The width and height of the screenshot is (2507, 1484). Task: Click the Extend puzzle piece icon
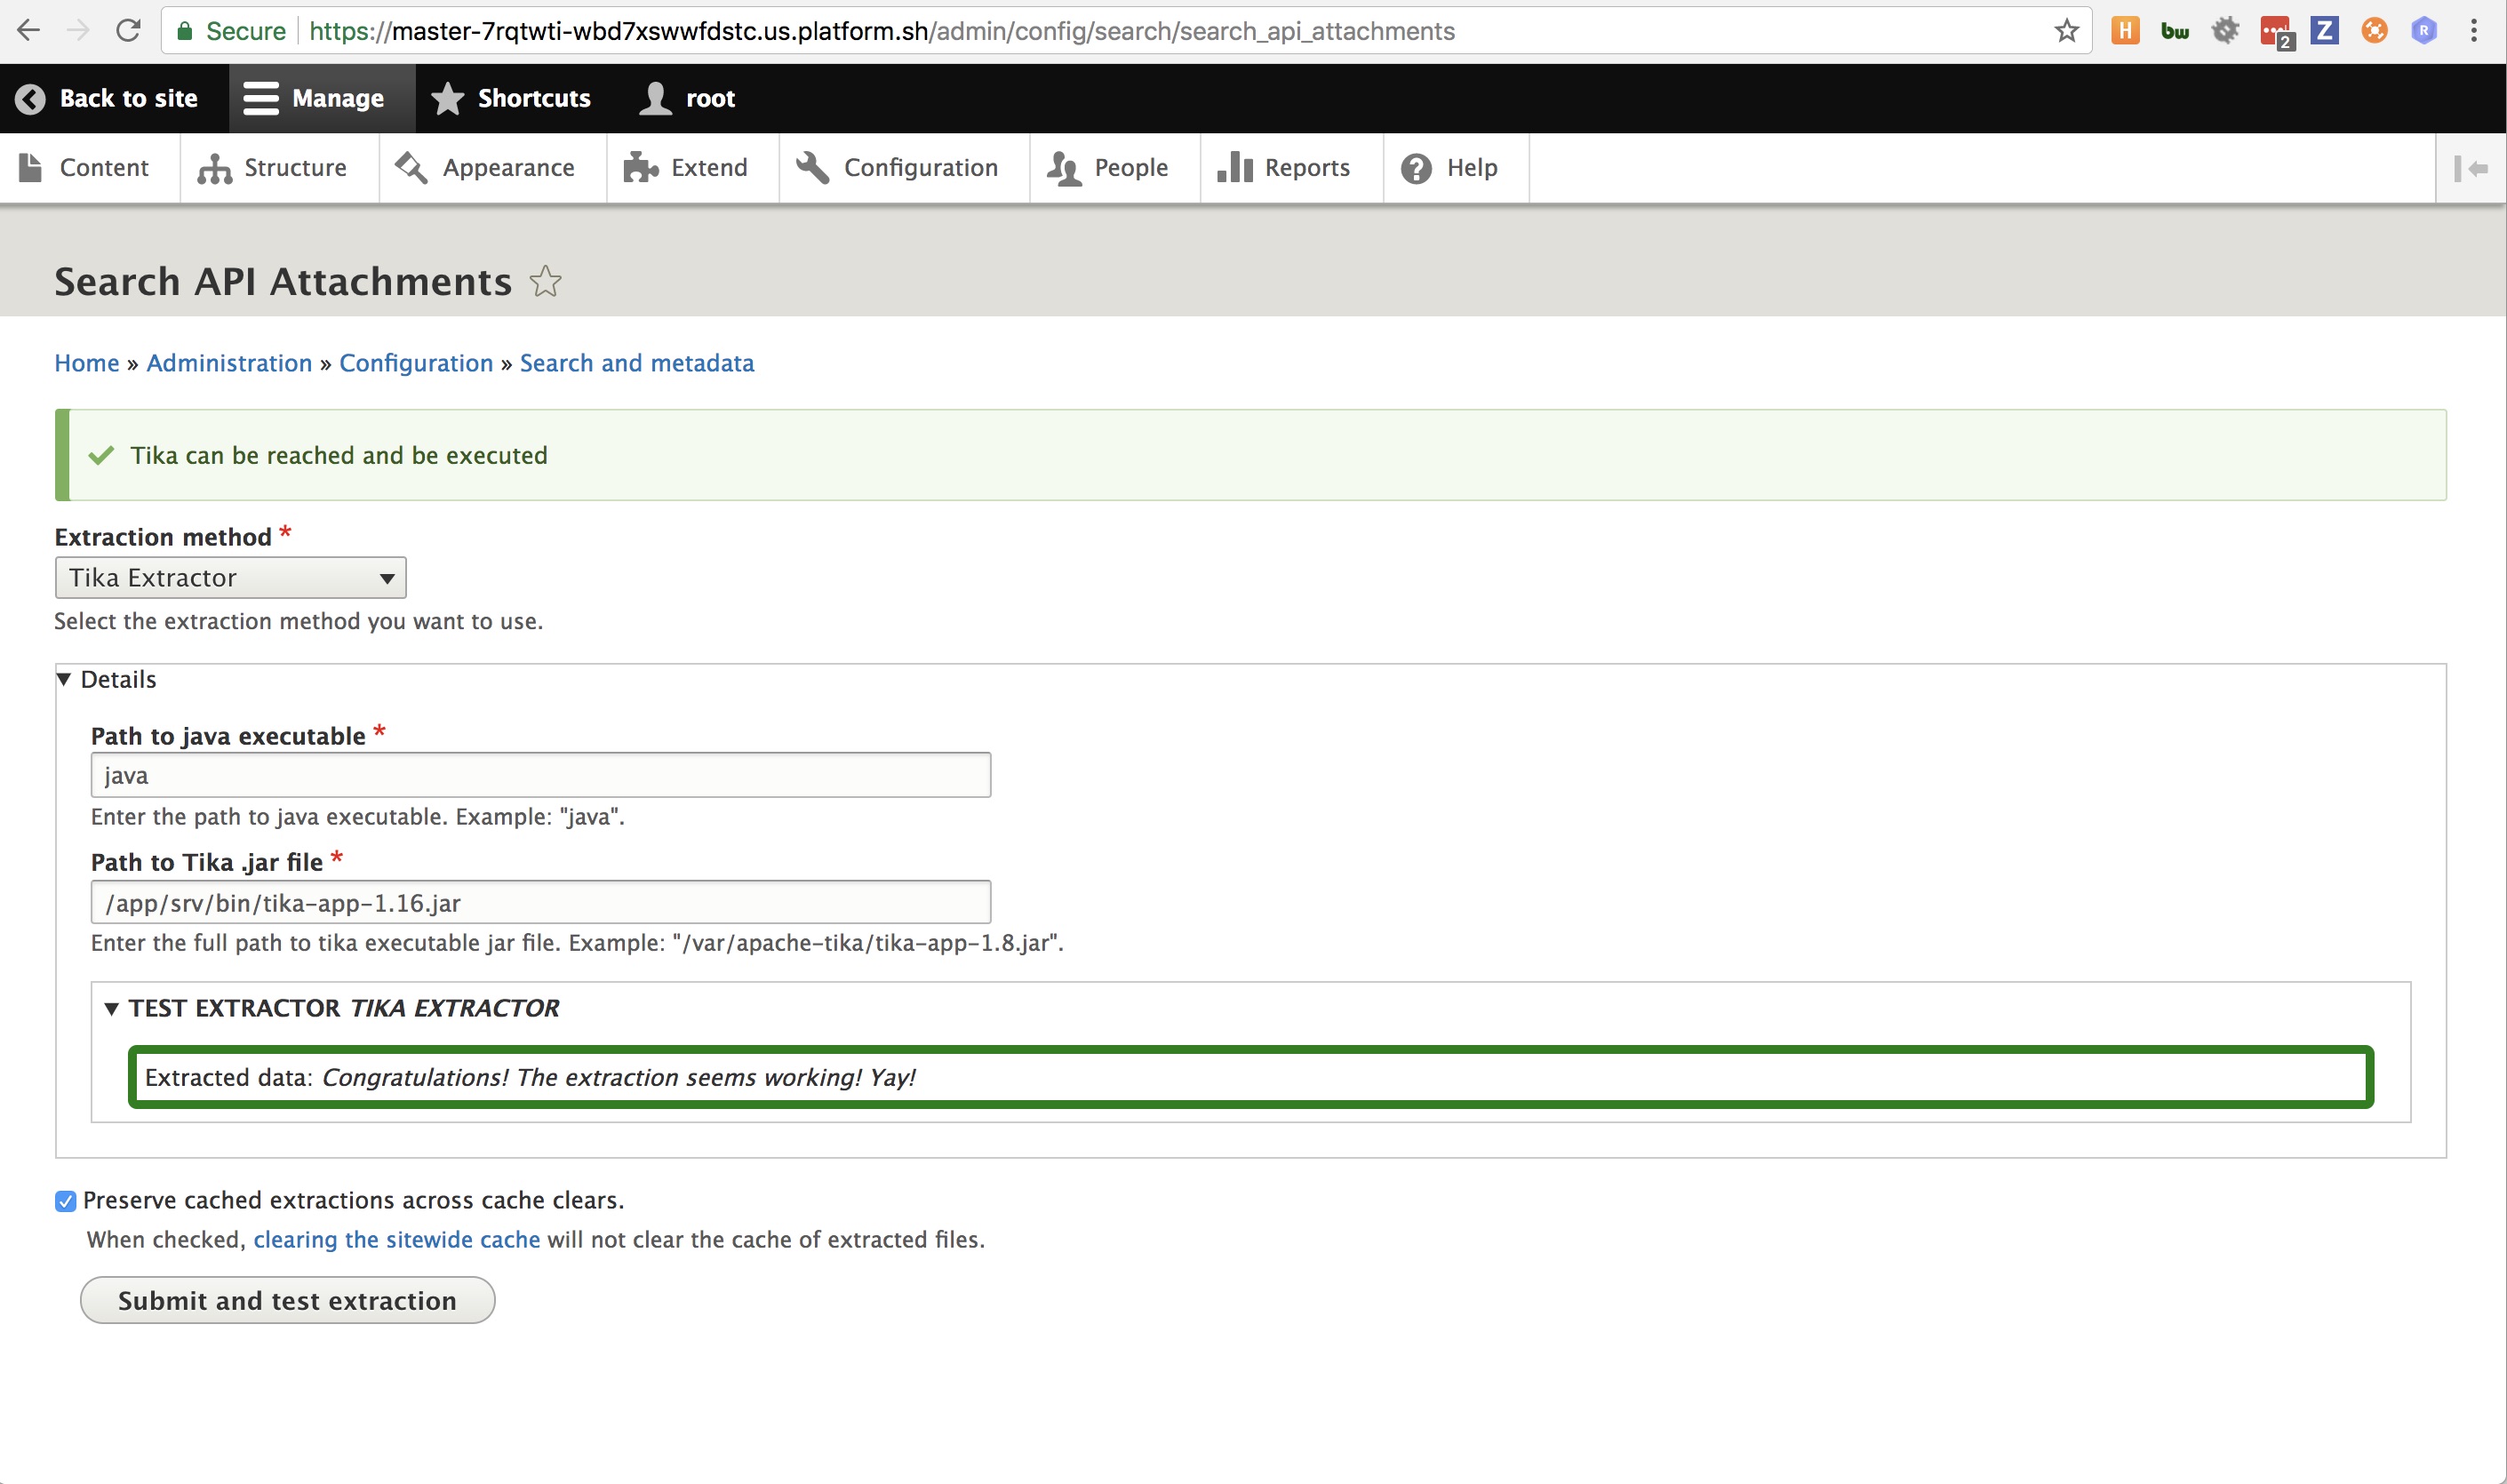[640, 168]
